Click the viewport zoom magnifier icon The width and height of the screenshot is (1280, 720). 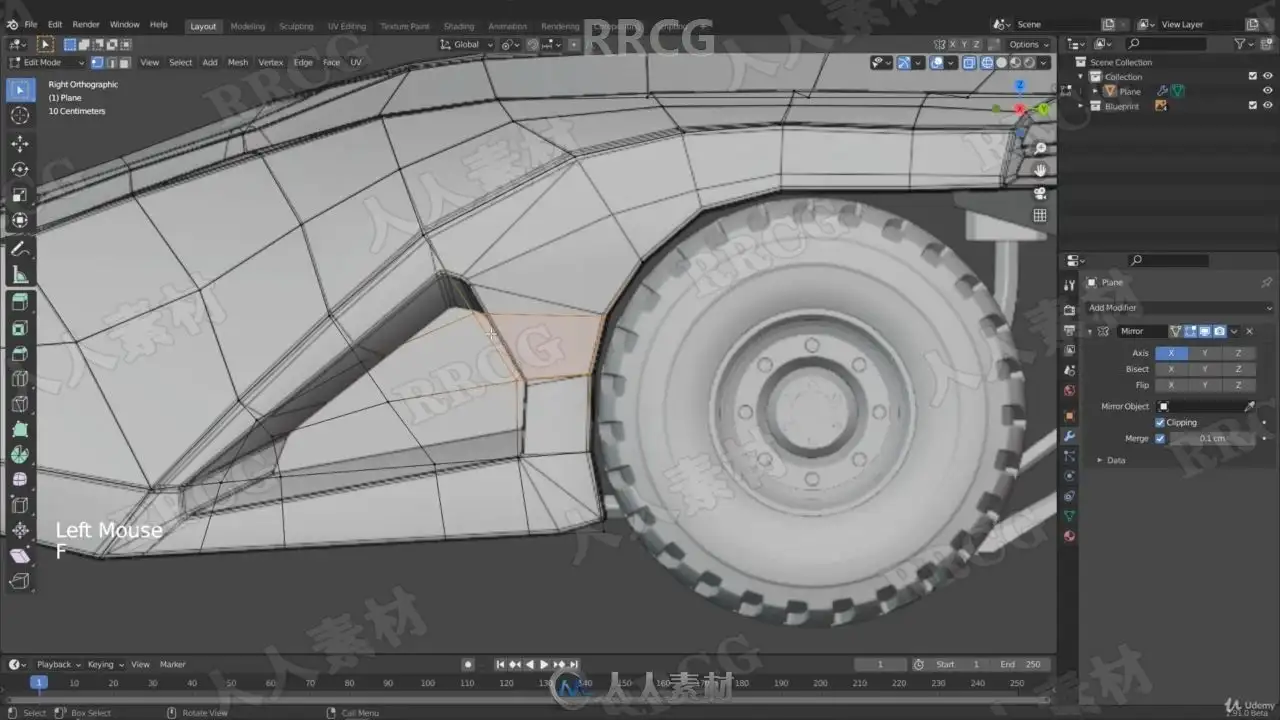tap(1040, 148)
